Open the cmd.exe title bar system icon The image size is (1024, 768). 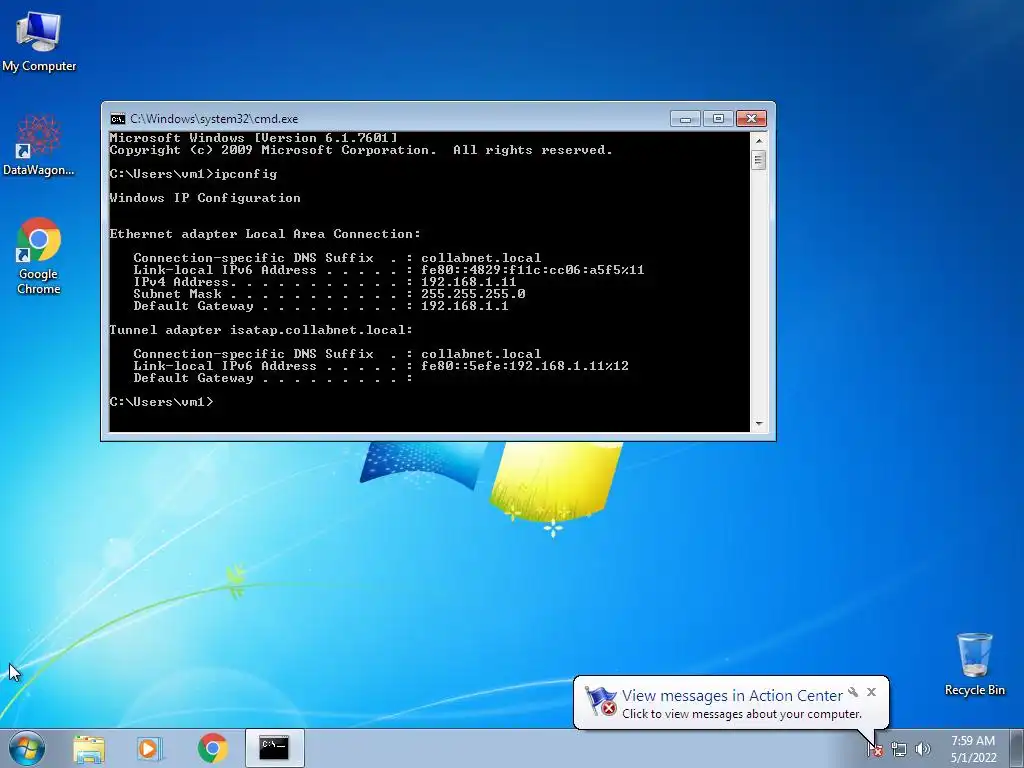point(118,119)
